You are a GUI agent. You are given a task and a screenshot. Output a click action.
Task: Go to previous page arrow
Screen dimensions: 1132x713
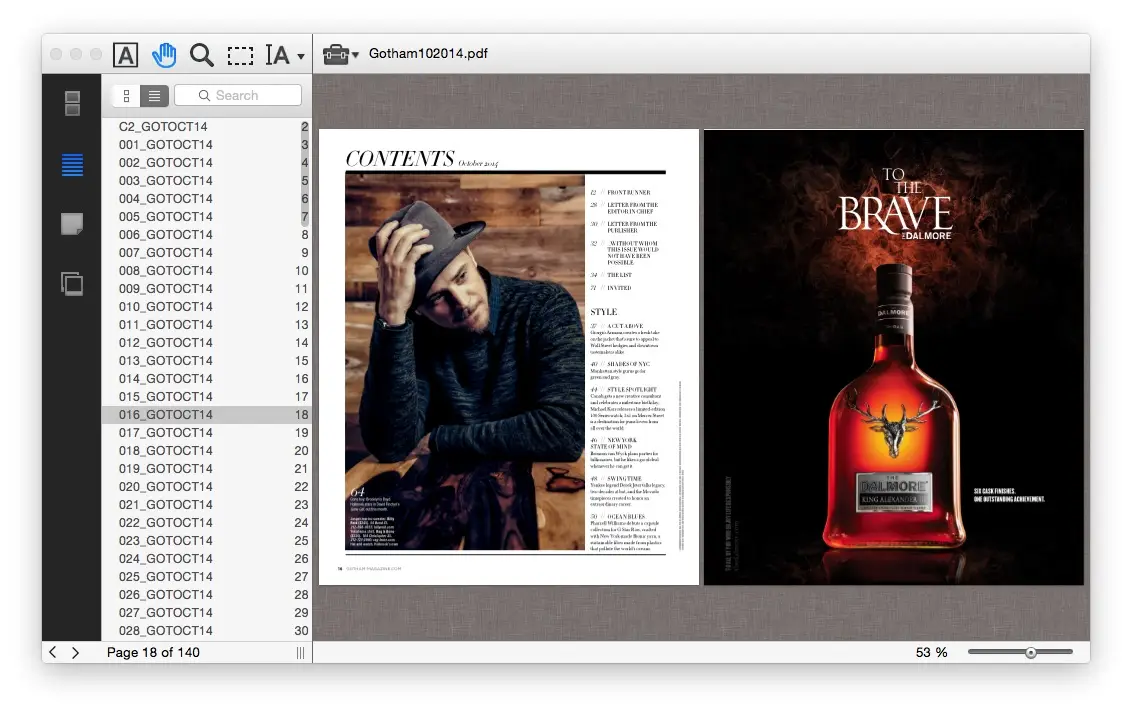(x=53, y=652)
